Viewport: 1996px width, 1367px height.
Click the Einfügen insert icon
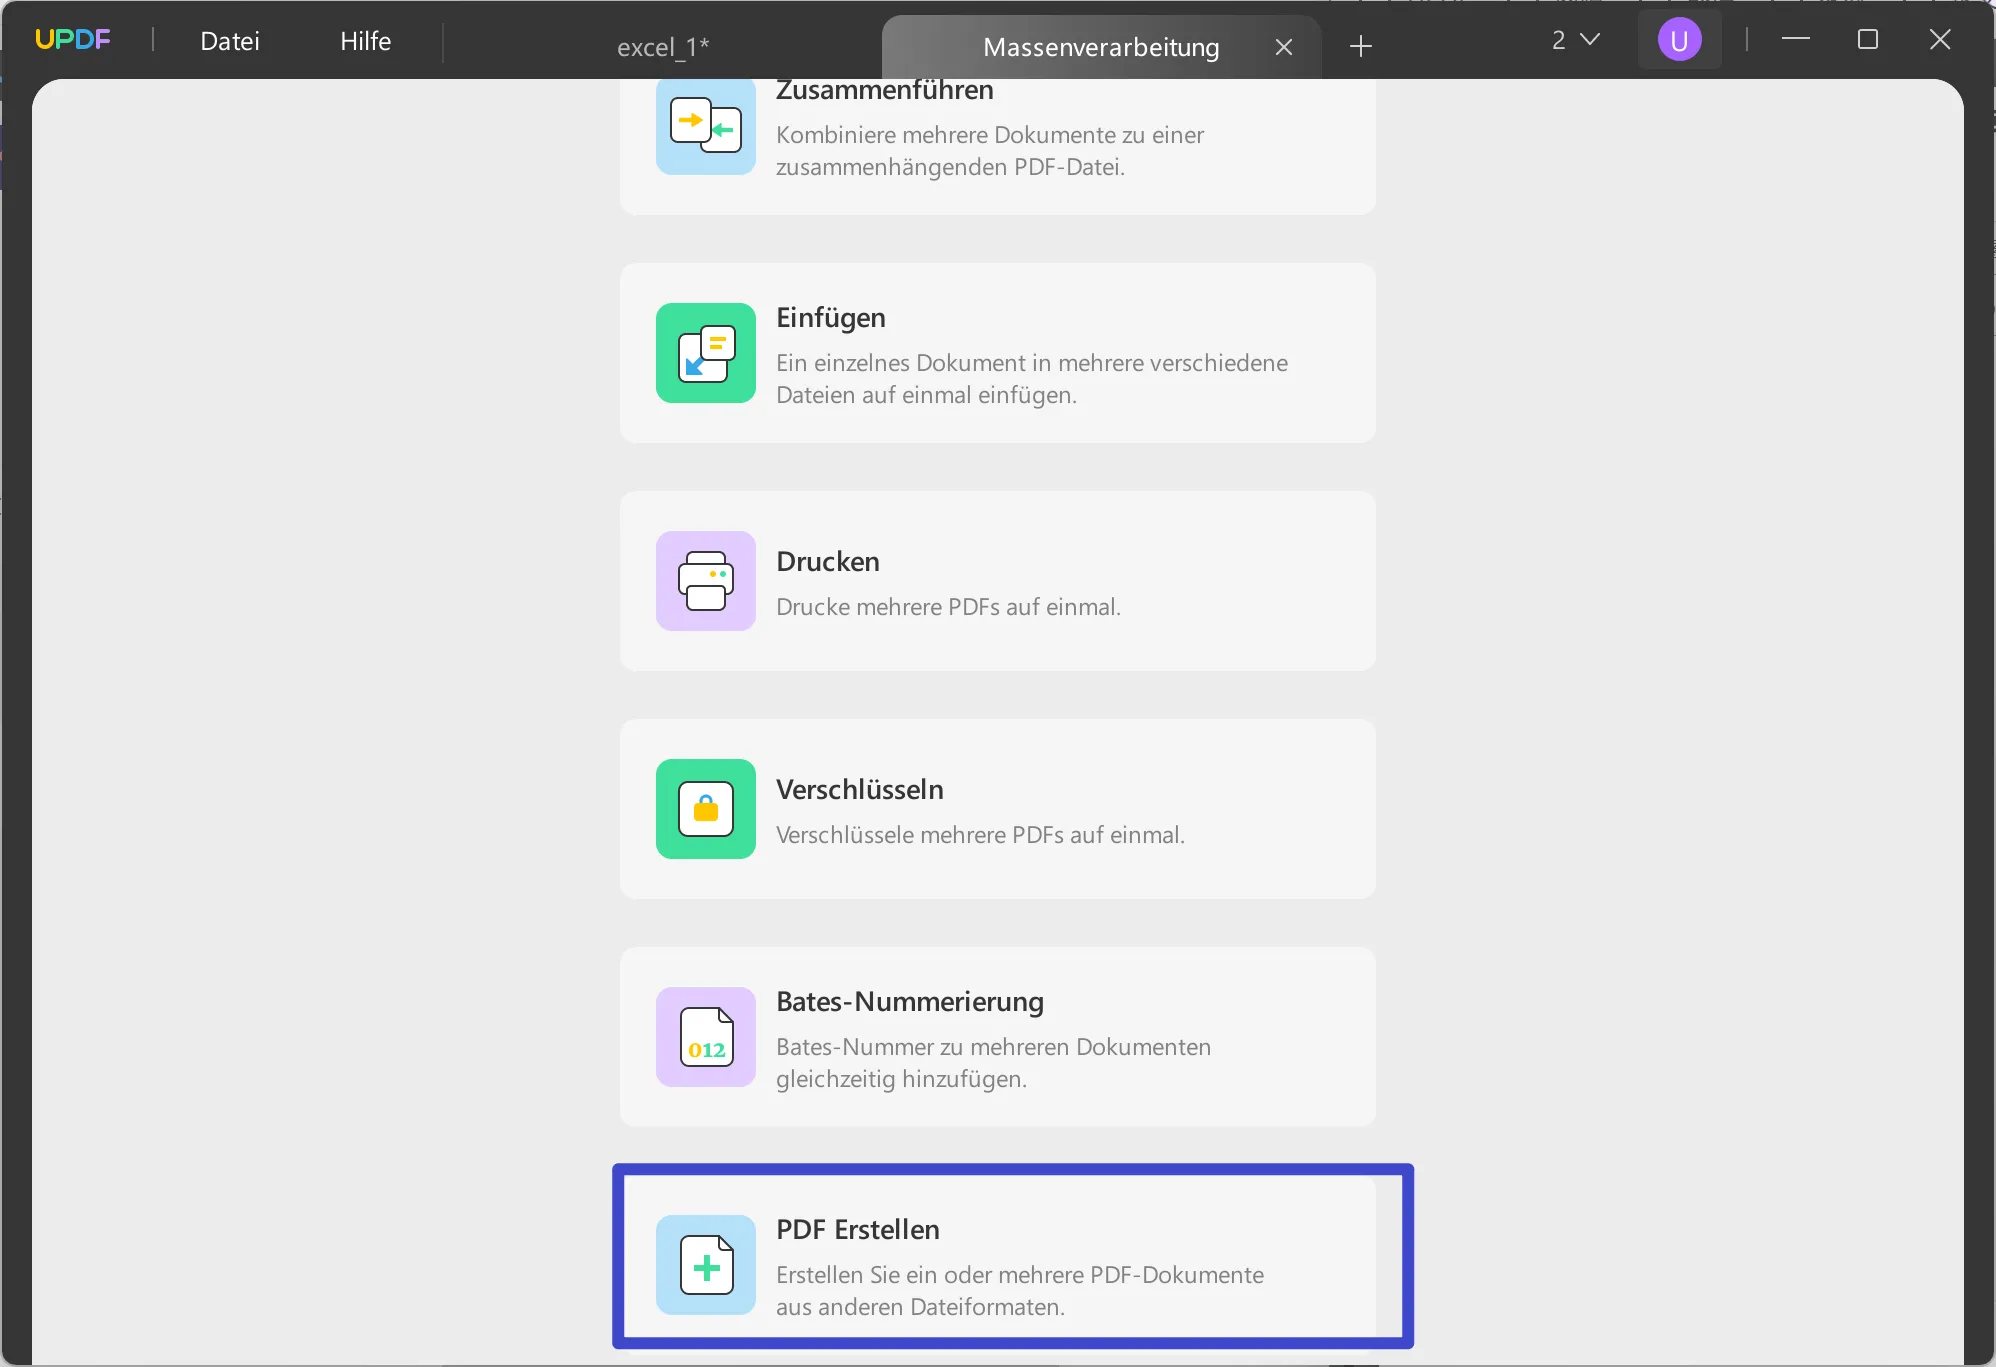[x=706, y=353]
